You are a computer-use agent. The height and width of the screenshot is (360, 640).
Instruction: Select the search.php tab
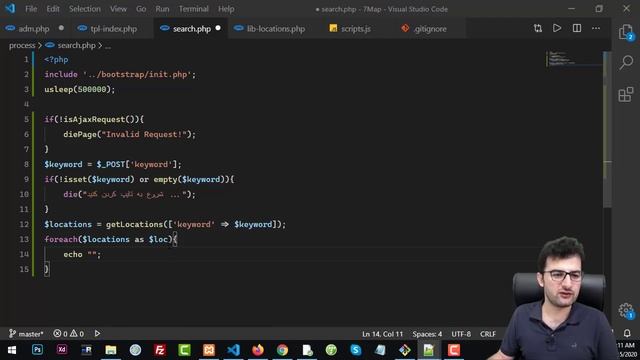pos(191,29)
